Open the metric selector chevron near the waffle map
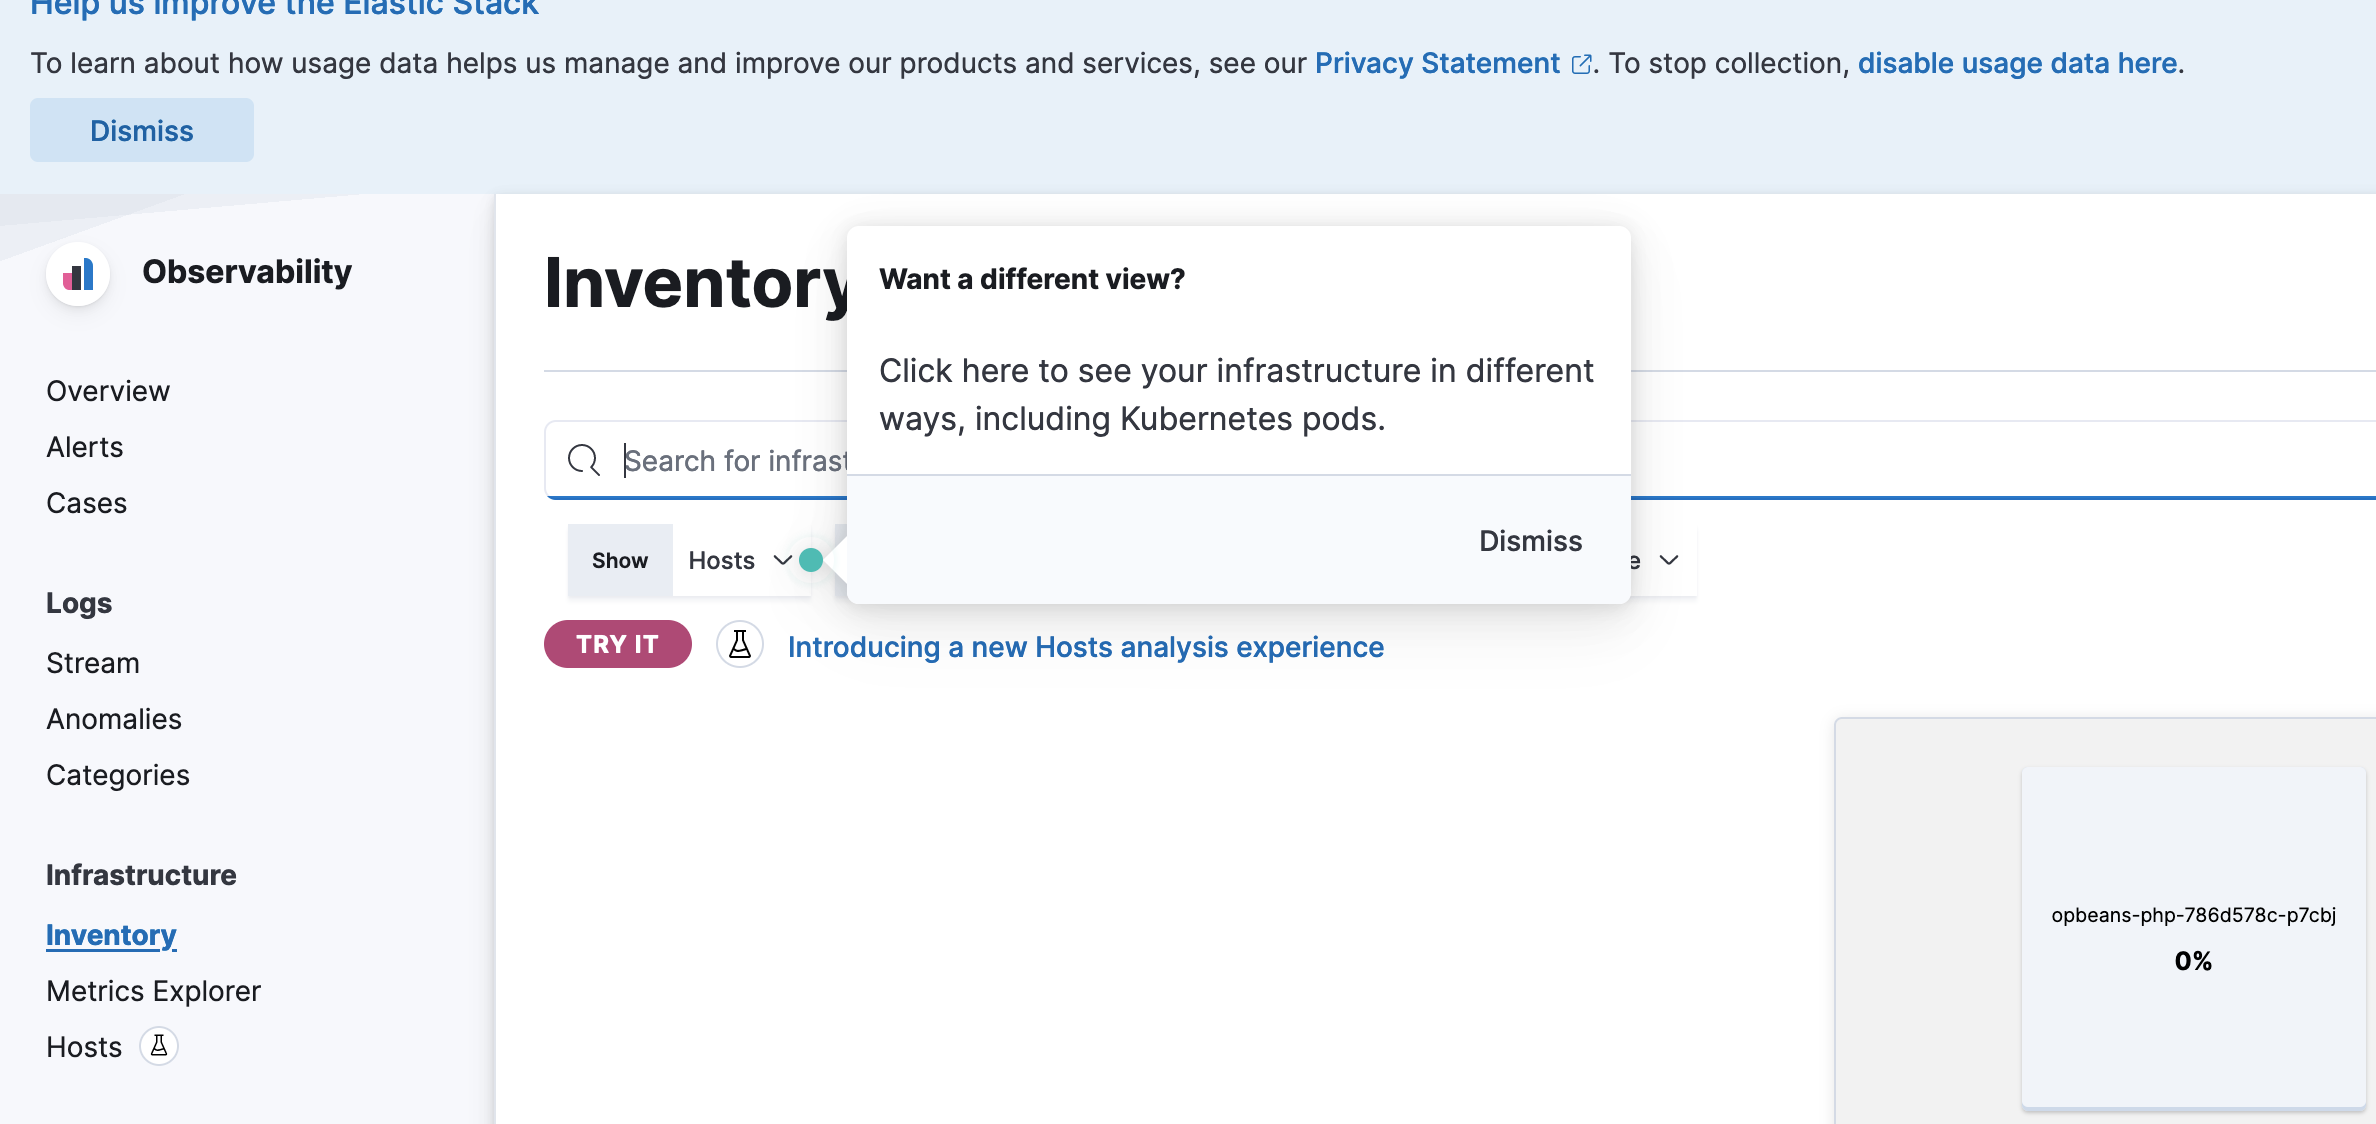The width and height of the screenshot is (2376, 1124). [1668, 560]
